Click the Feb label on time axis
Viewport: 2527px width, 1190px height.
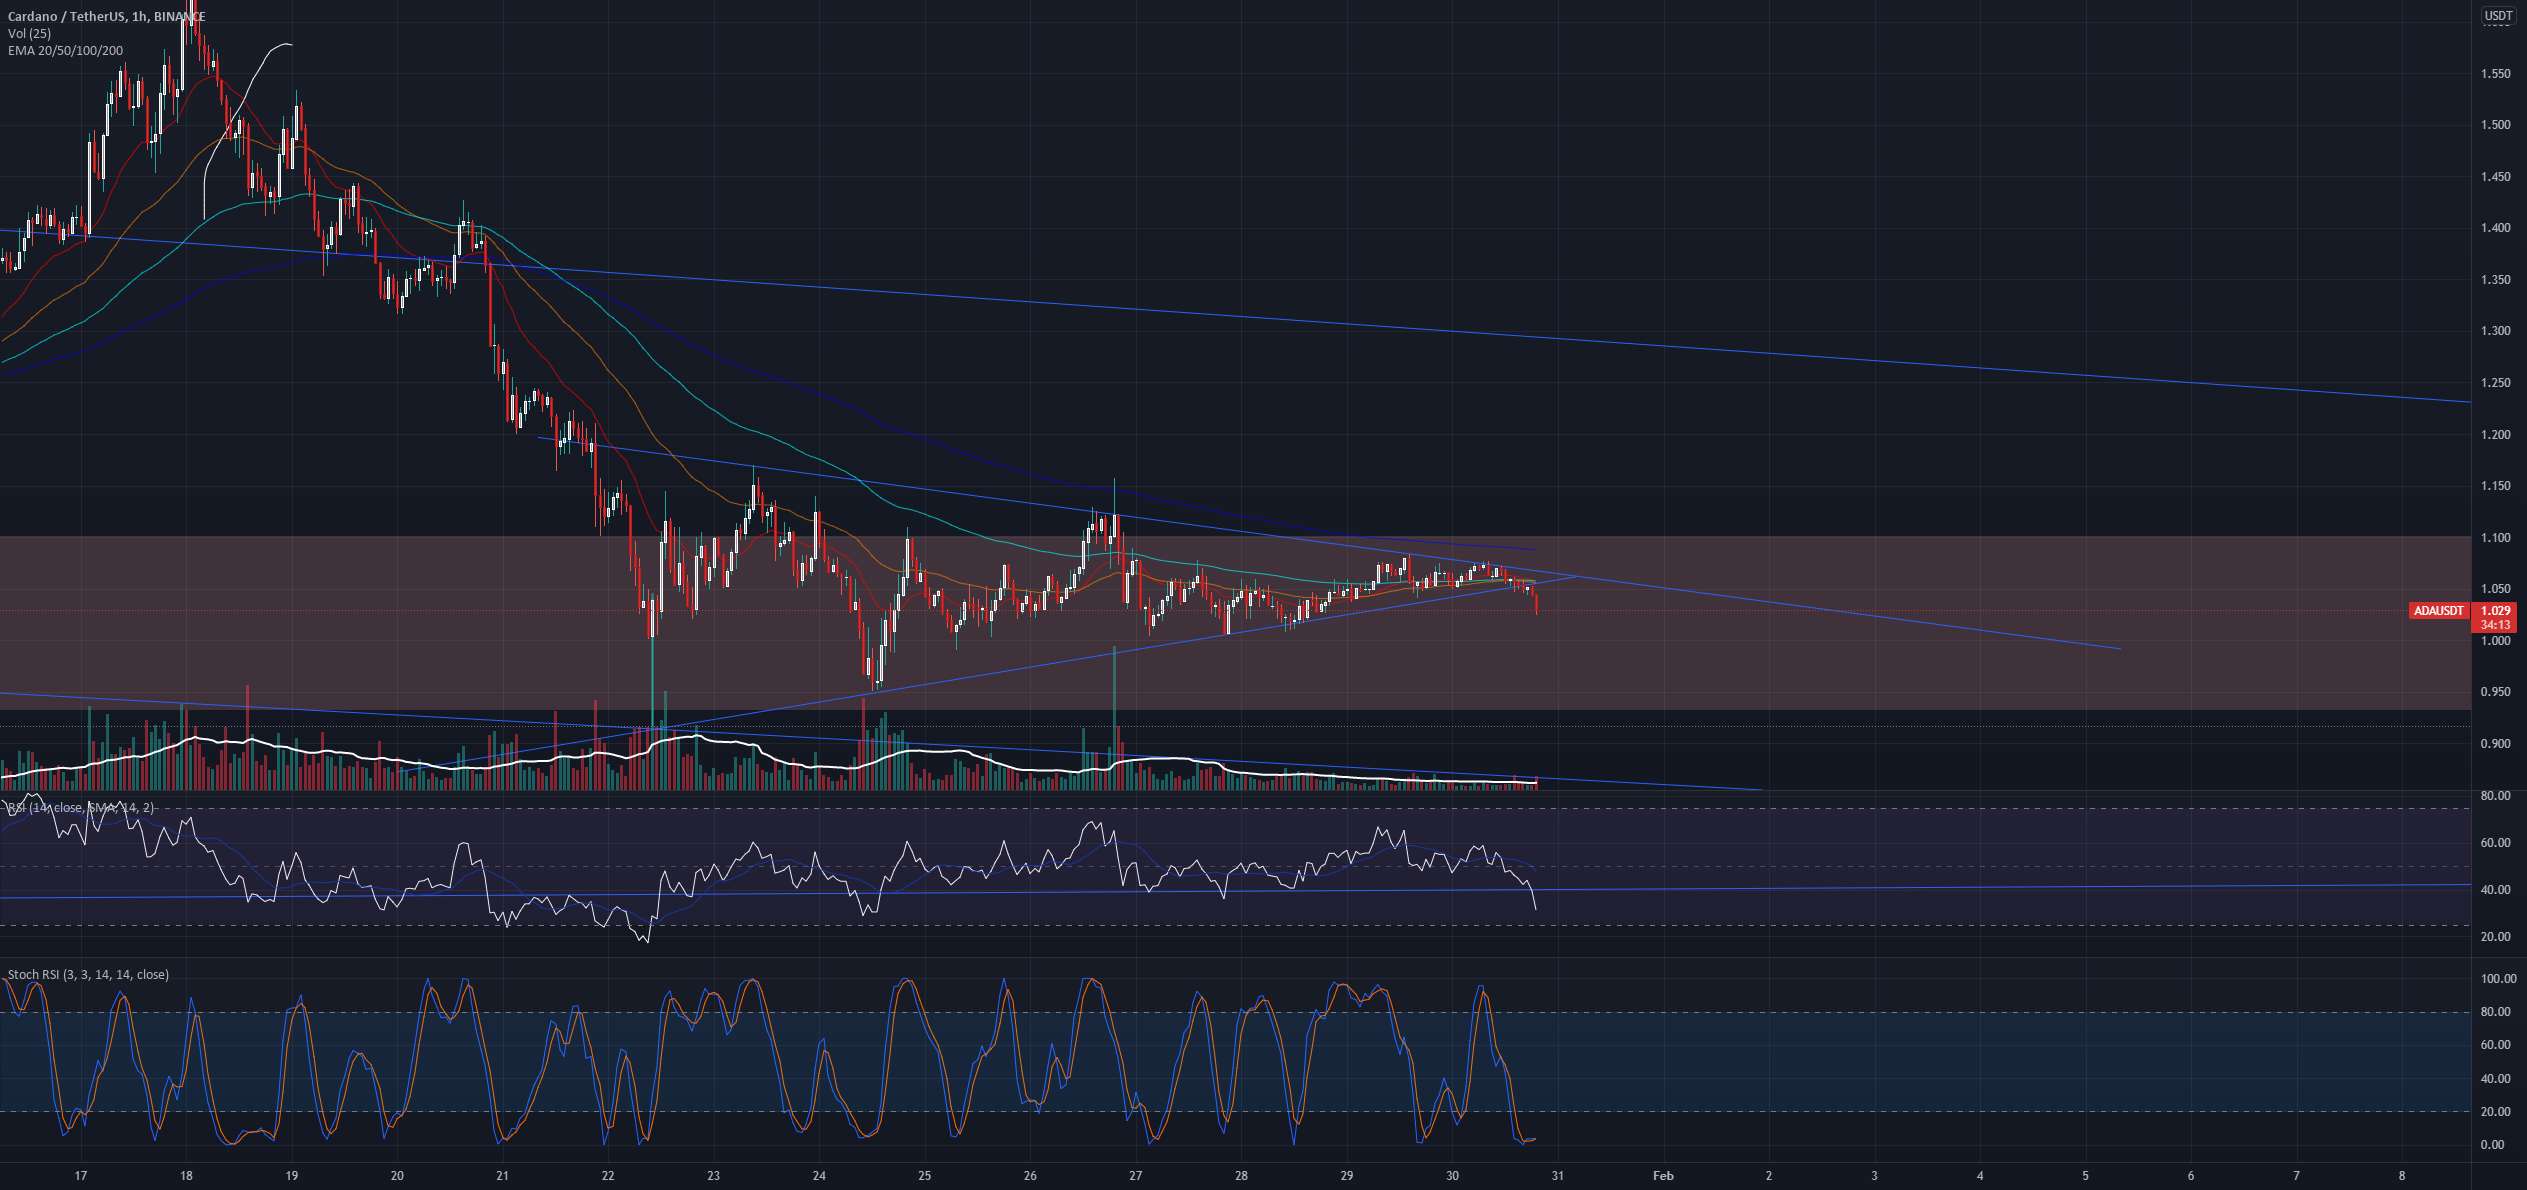[x=1663, y=1176]
